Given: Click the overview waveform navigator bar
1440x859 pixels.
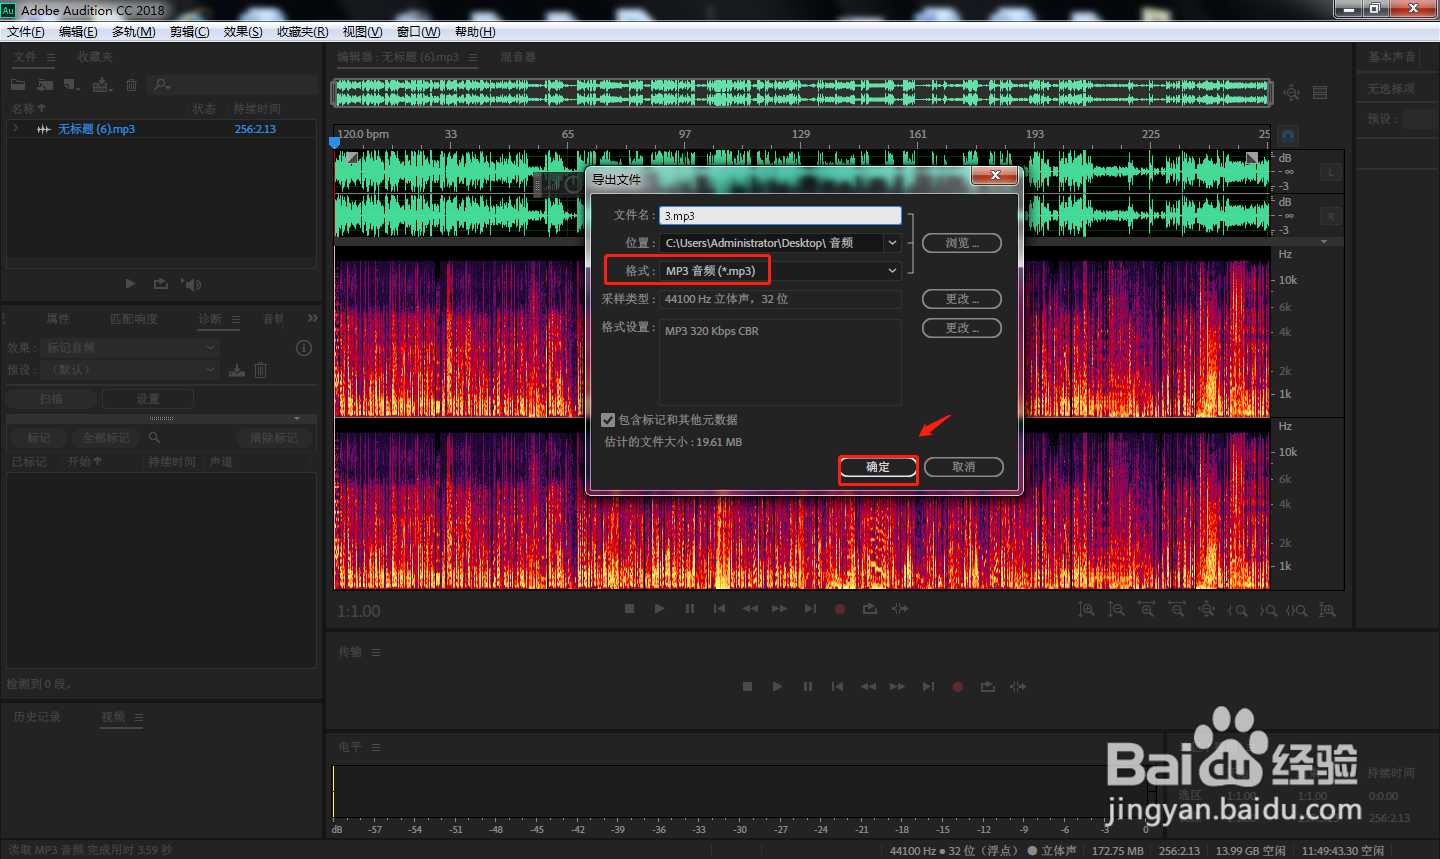Looking at the screenshot, I should (x=802, y=93).
